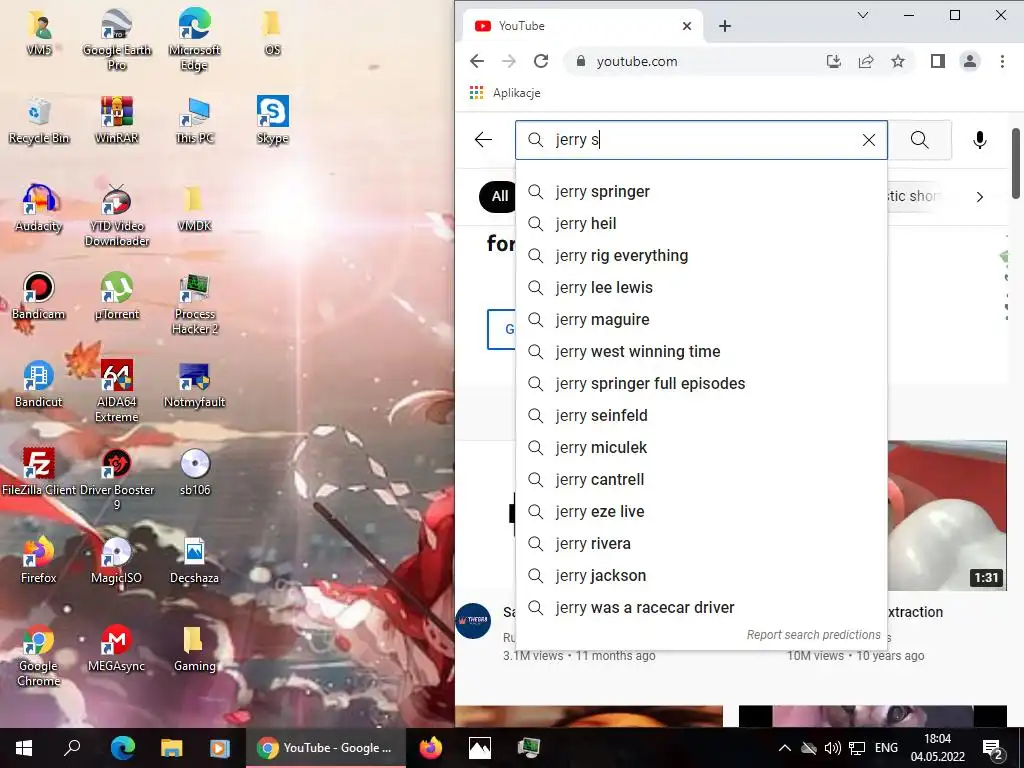Select 'jerry springer' suggestion

pyautogui.click(x=701, y=191)
